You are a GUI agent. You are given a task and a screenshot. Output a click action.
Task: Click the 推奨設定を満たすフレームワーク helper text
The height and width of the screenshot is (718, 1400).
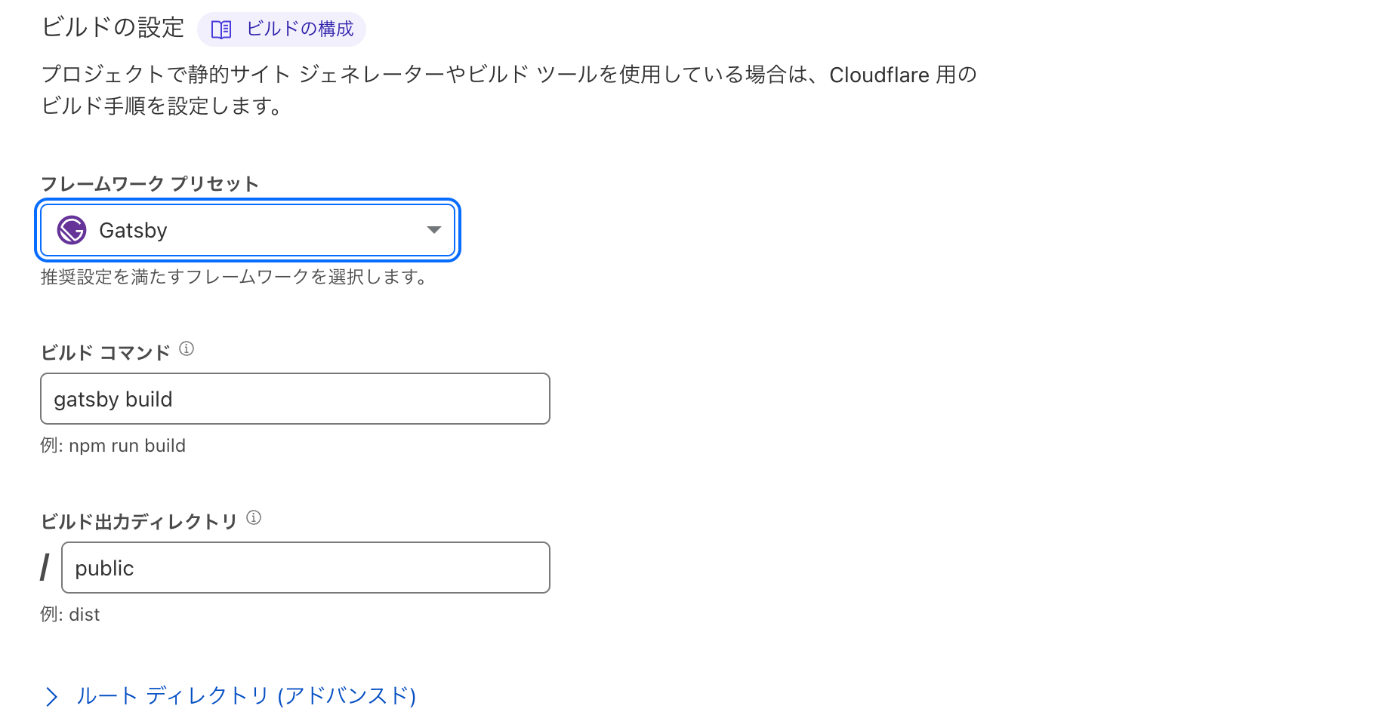234,276
